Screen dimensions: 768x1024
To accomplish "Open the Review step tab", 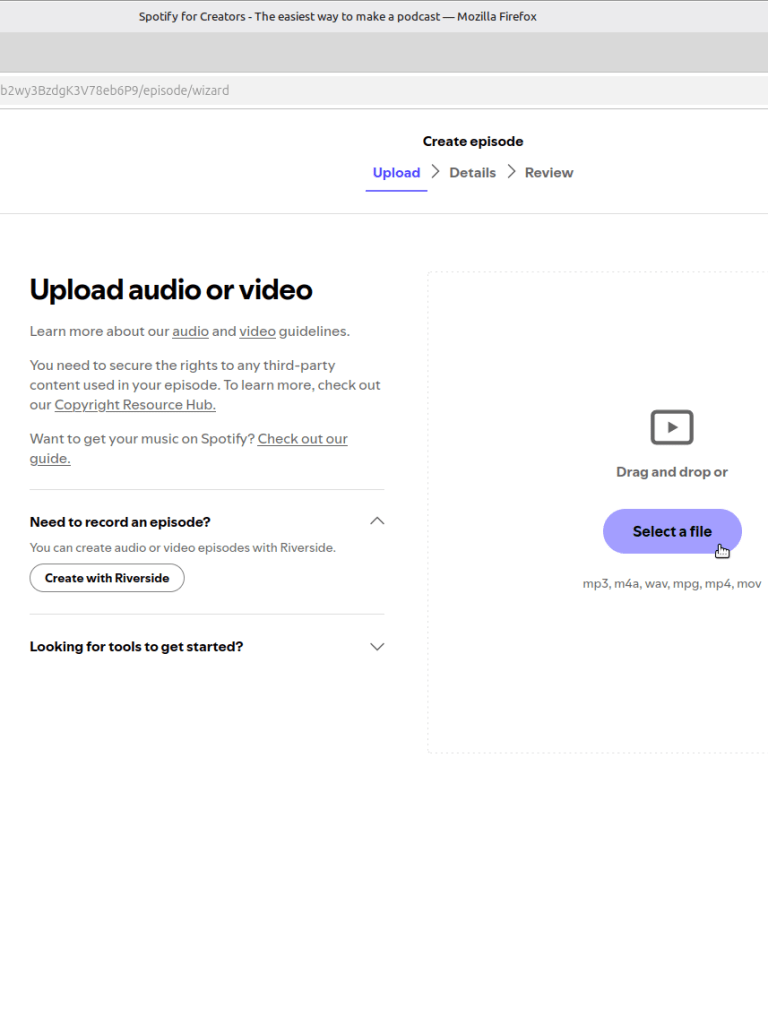I will [x=549, y=173].
